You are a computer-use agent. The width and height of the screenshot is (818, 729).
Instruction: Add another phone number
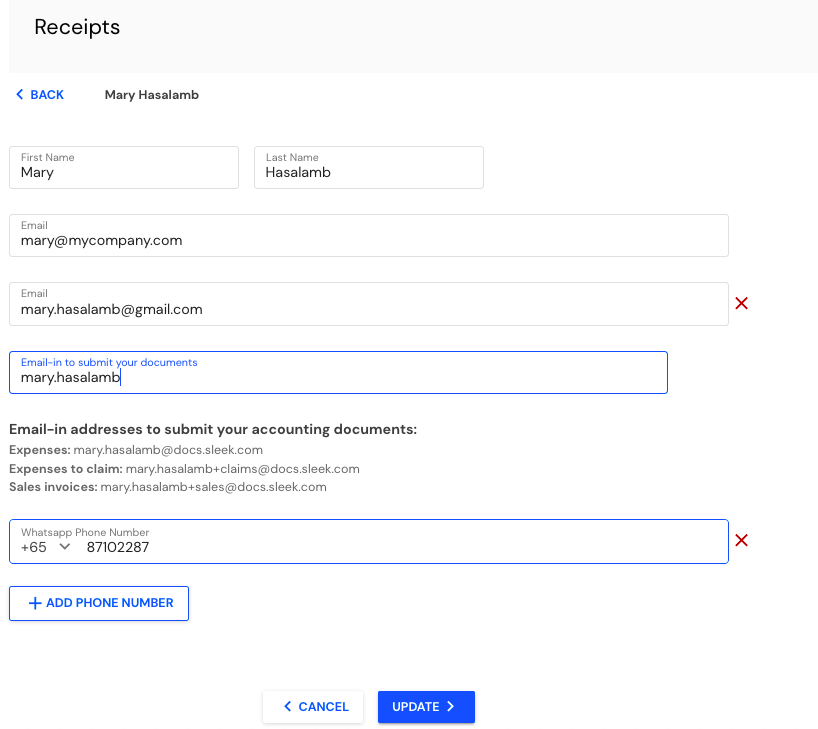point(99,603)
